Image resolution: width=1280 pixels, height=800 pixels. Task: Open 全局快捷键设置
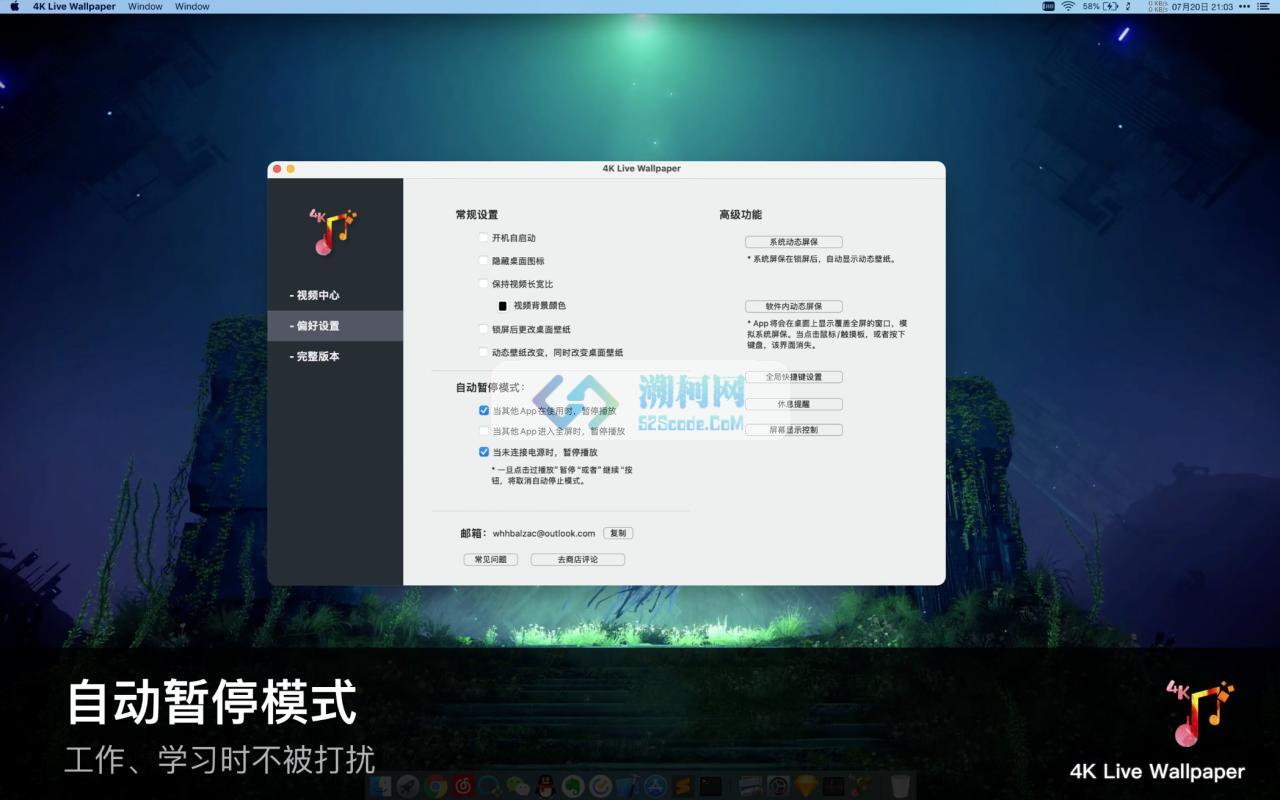click(794, 377)
